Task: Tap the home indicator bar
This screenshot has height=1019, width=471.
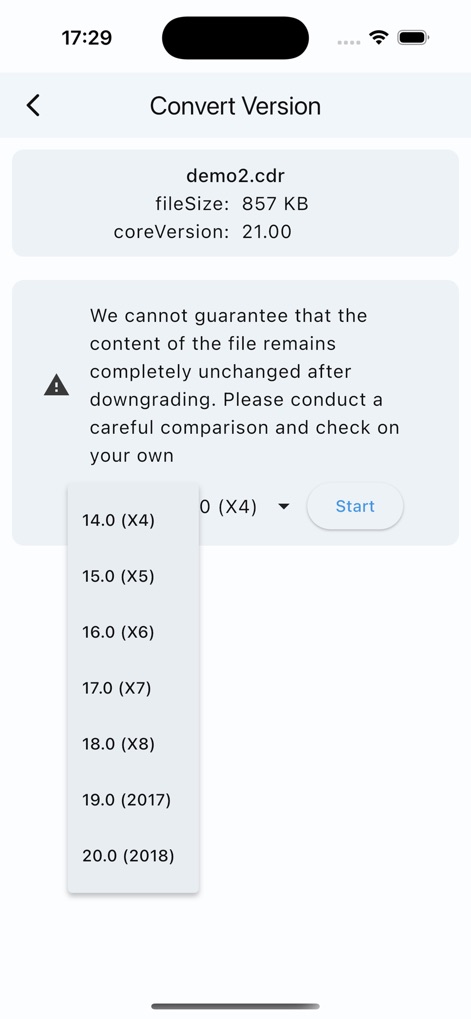Action: (235, 1007)
